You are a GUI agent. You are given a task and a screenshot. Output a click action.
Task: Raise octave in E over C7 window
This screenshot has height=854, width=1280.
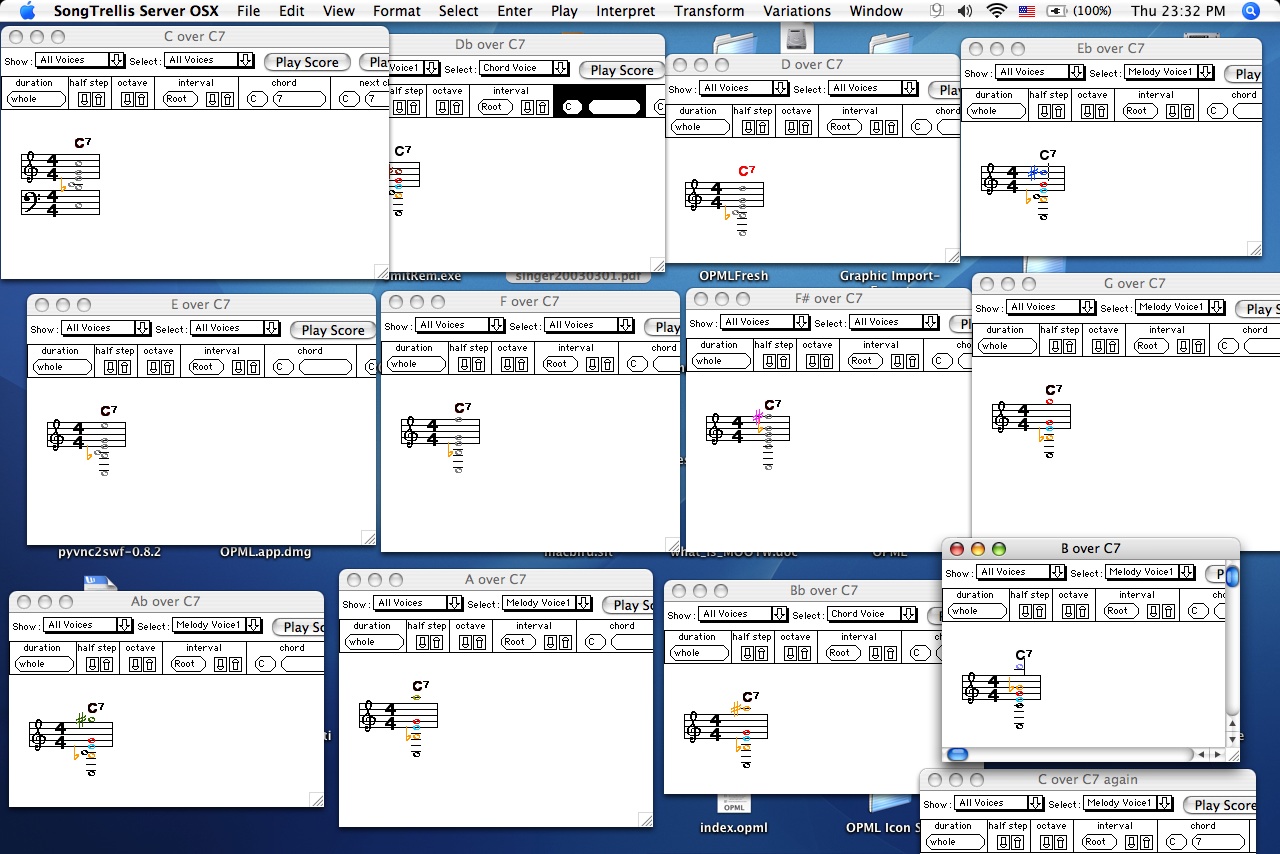[x=167, y=367]
